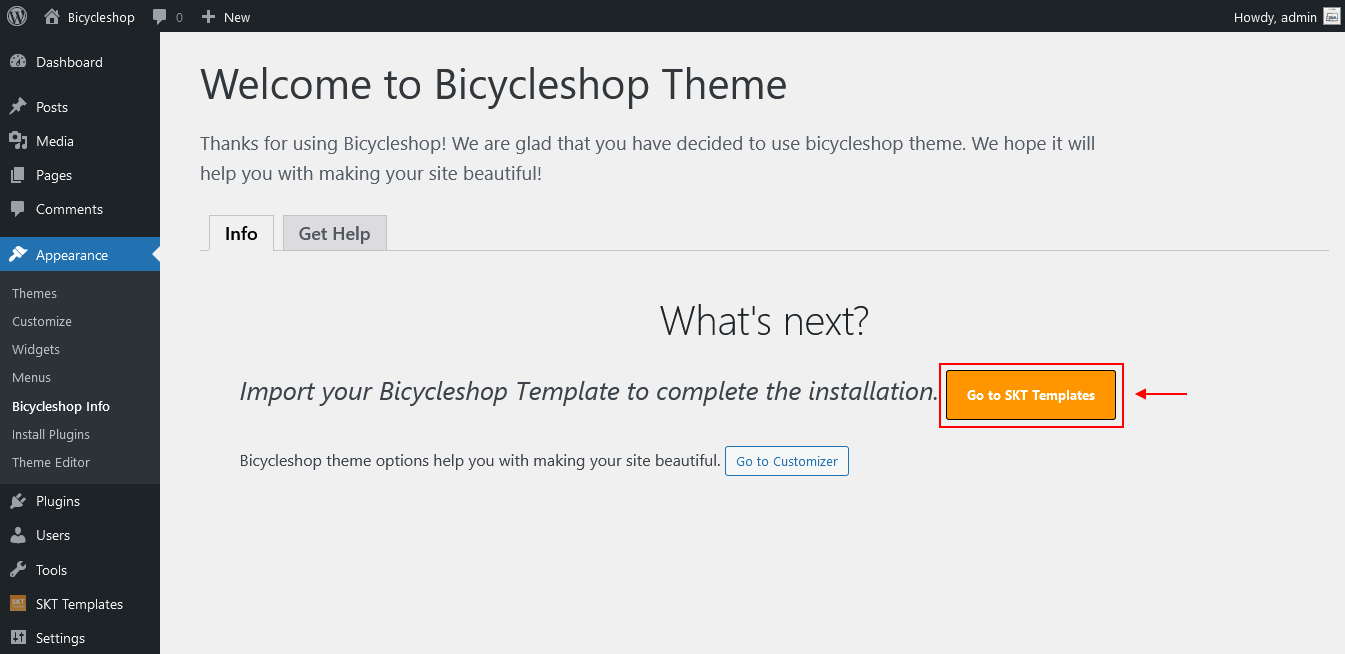This screenshot has height=654, width=1345.
Task: Open the Bicycleshop home icon
Action: click(x=52, y=16)
